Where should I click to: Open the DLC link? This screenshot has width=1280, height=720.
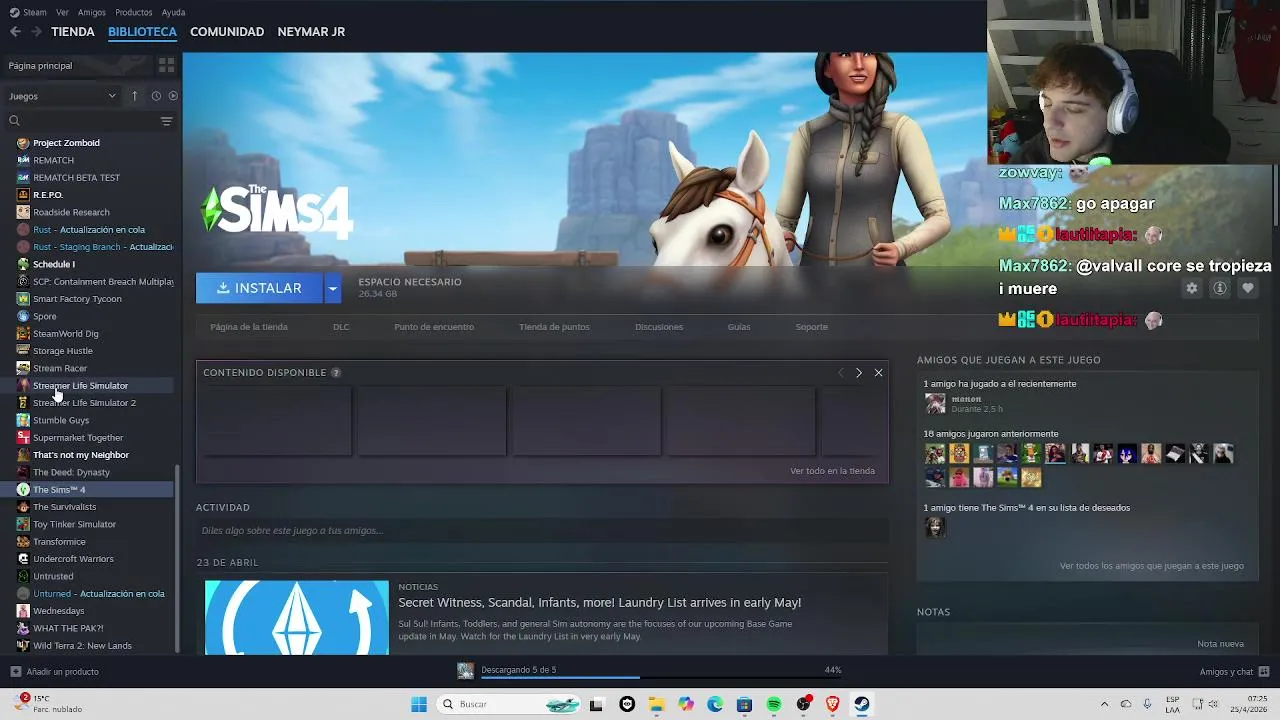coord(341,327)
